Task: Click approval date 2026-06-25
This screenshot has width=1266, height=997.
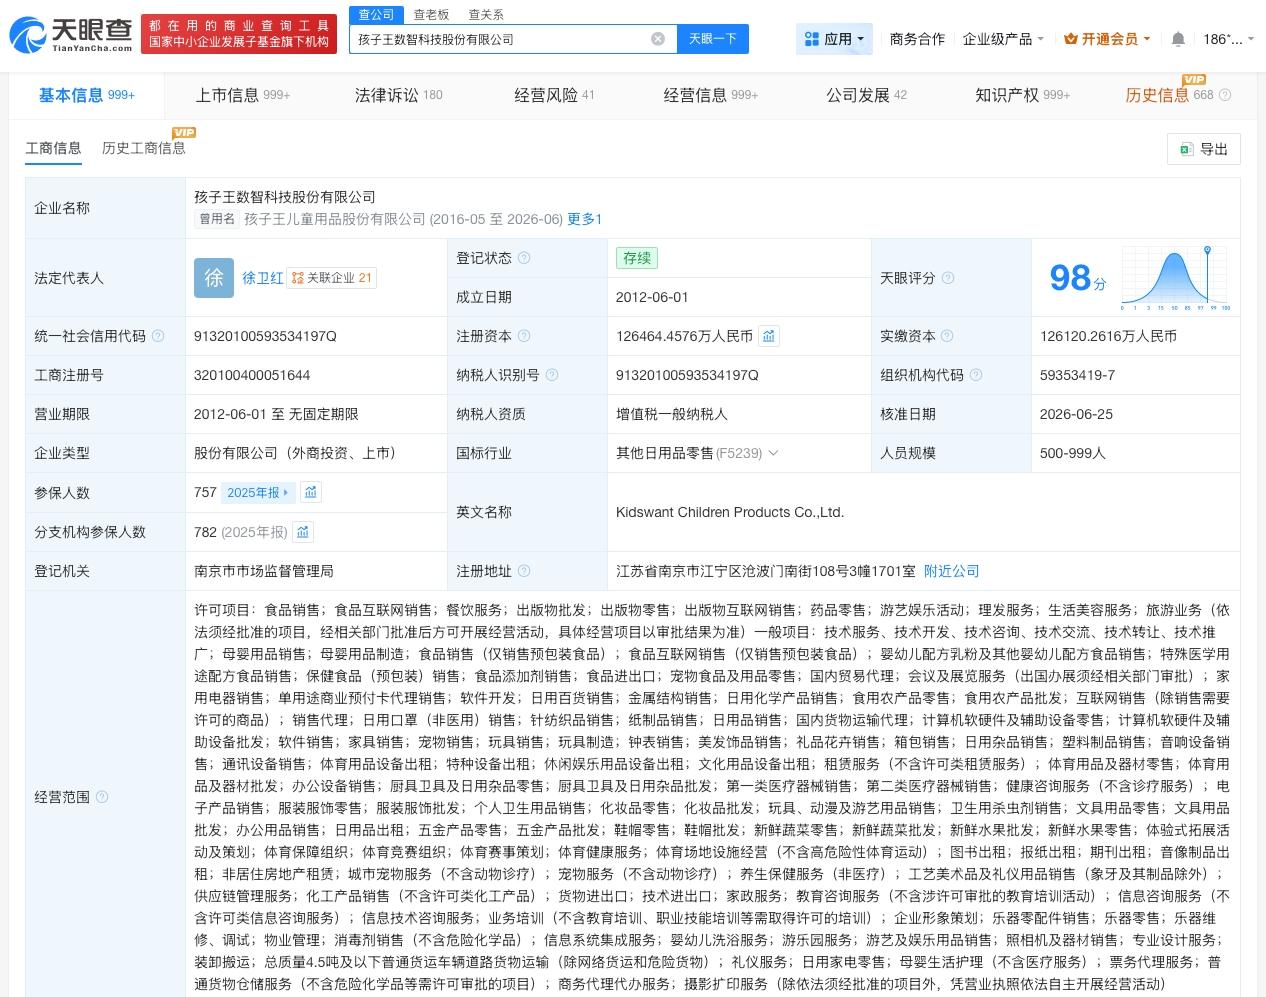Action: [1076, 414]
